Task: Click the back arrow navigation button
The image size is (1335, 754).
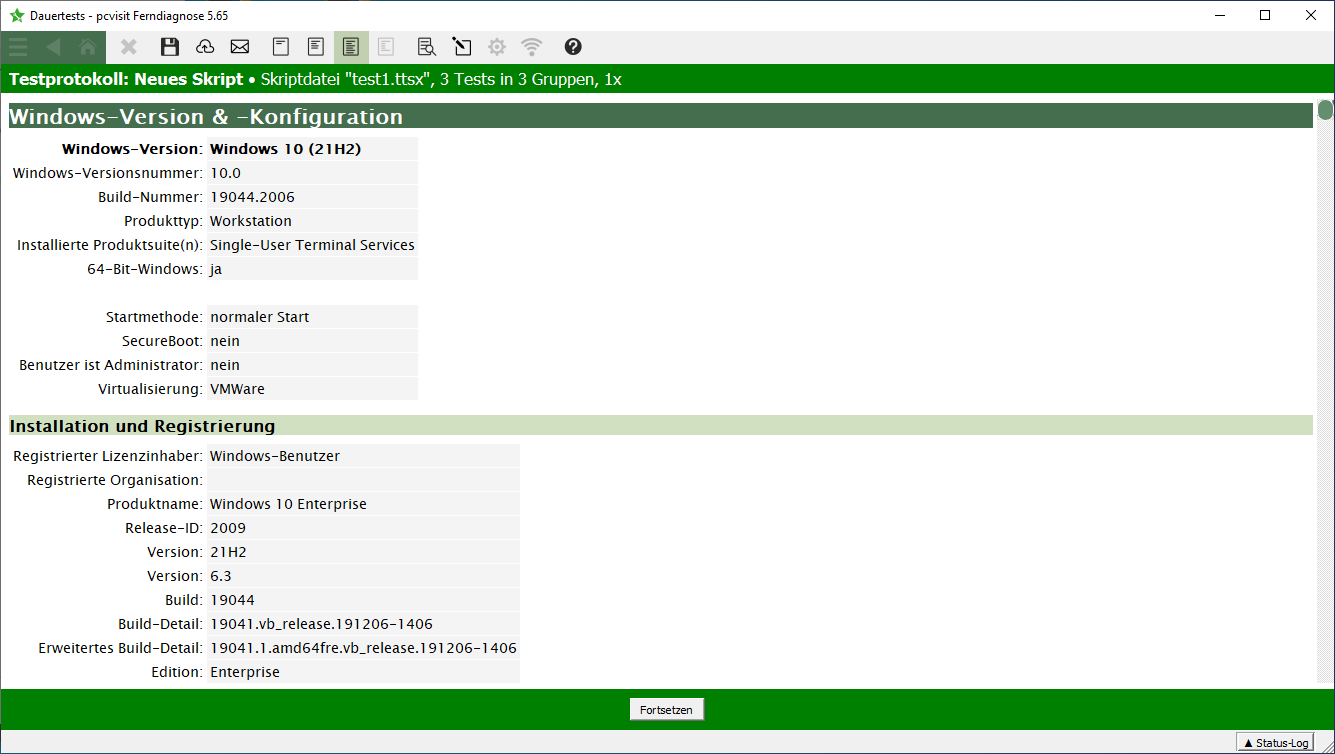Action: pos(53,47)
